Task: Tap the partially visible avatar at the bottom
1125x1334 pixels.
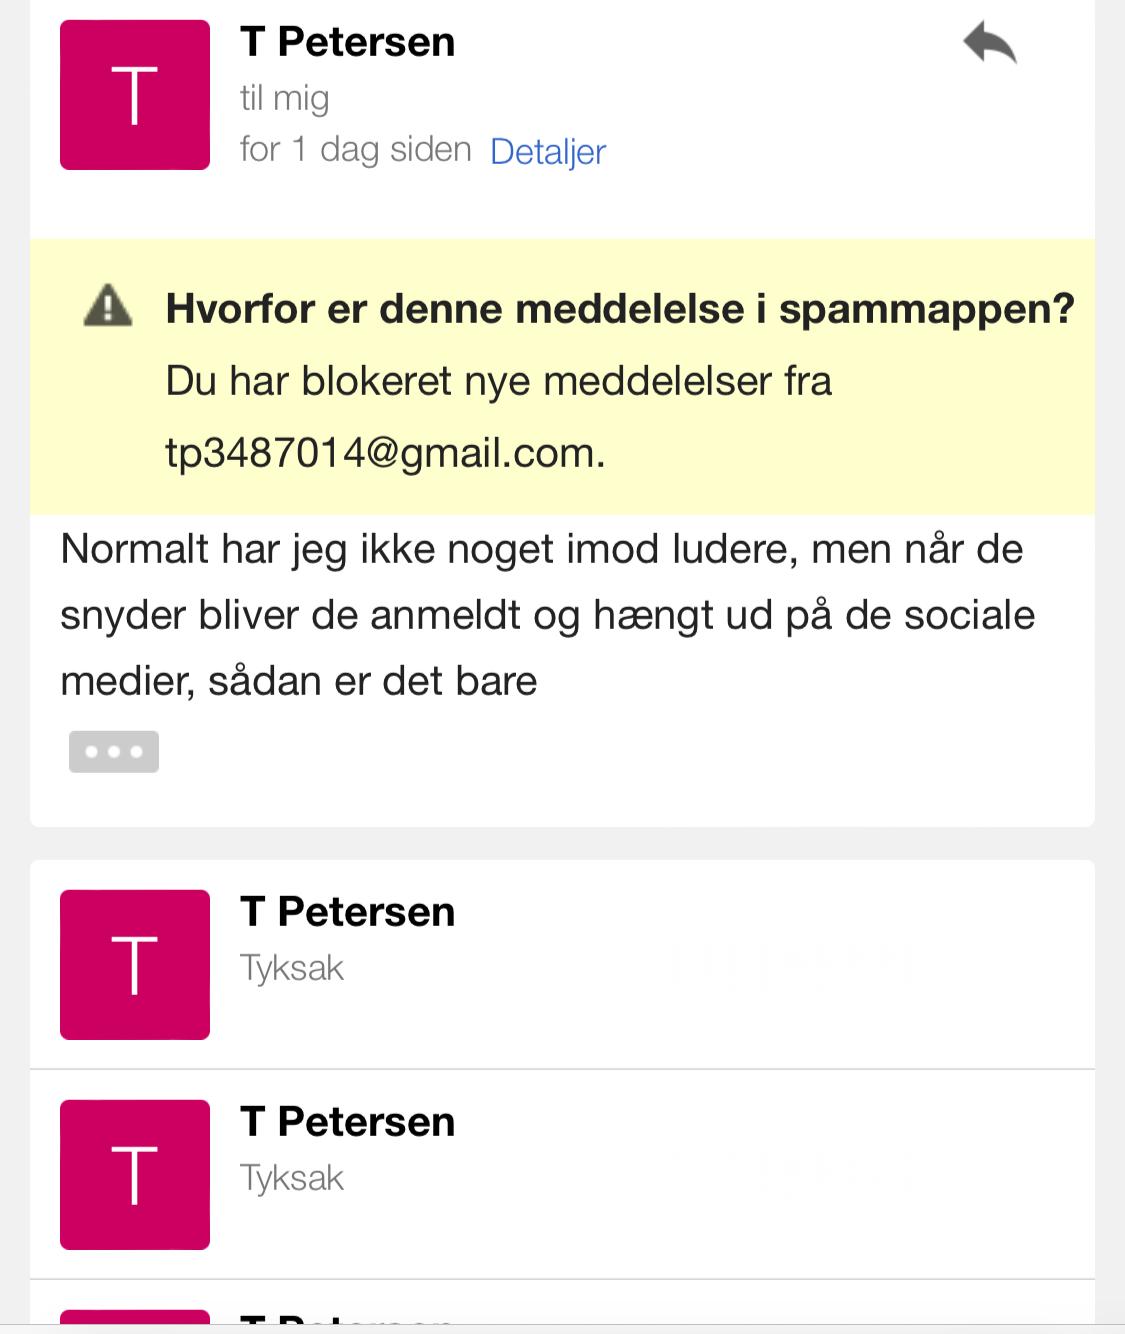Action: (135, 1318)
